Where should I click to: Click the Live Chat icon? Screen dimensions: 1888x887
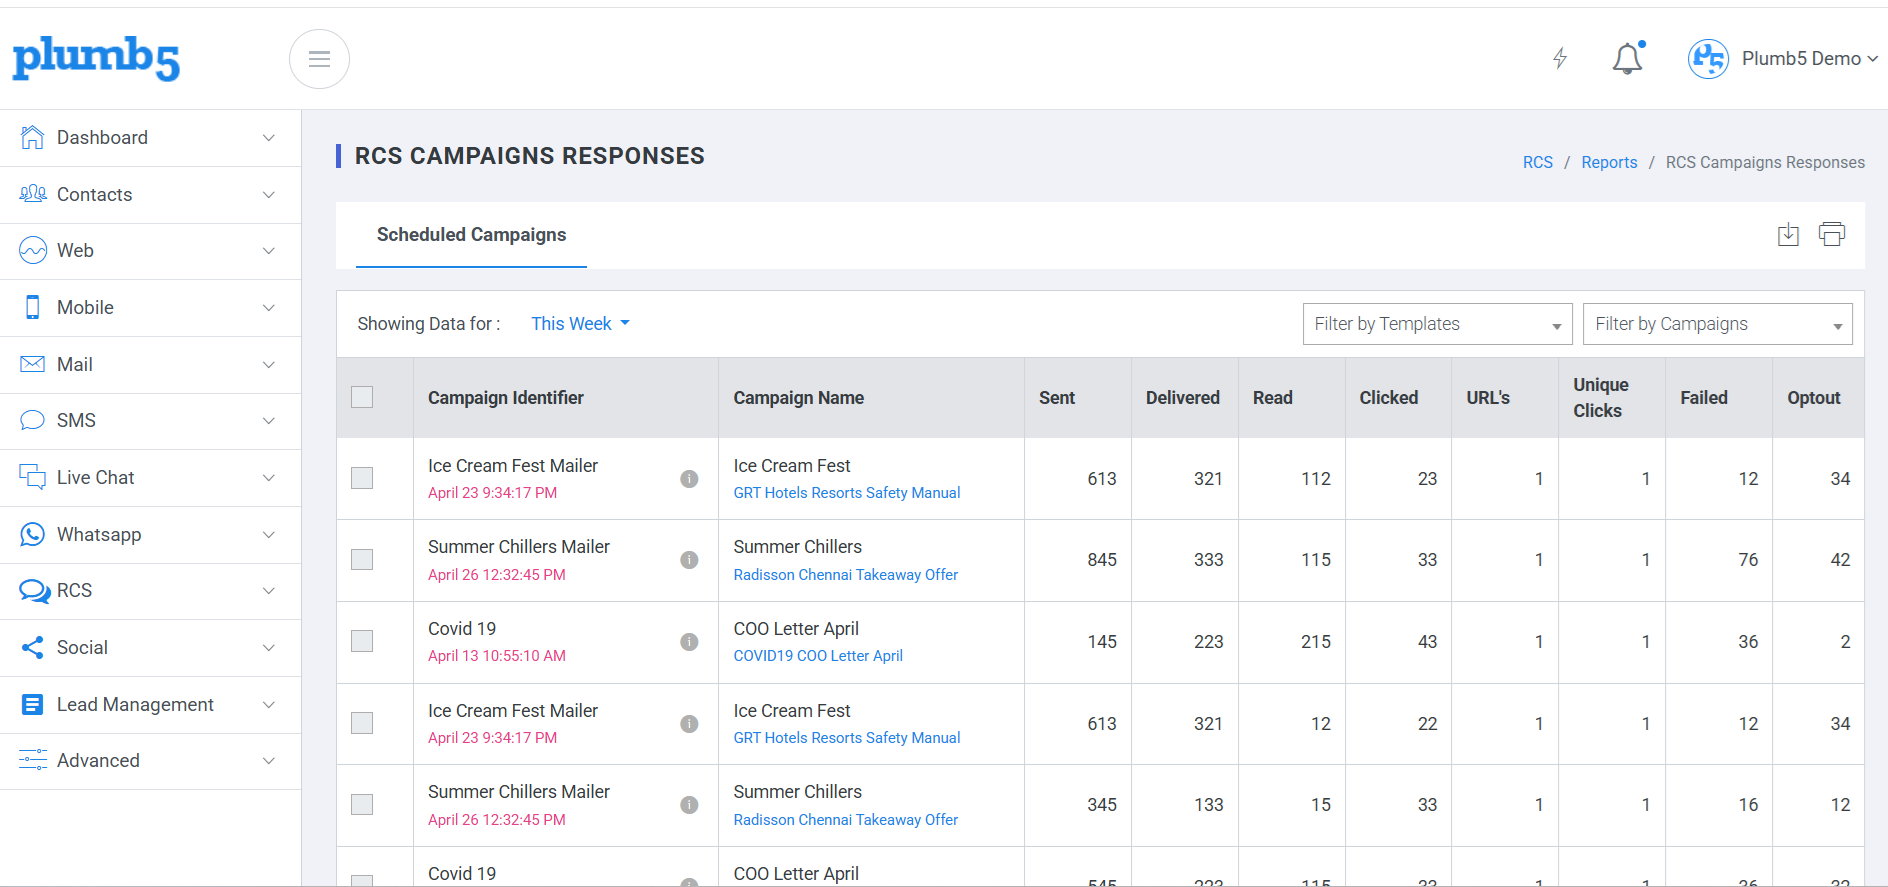tap(33, 477)
